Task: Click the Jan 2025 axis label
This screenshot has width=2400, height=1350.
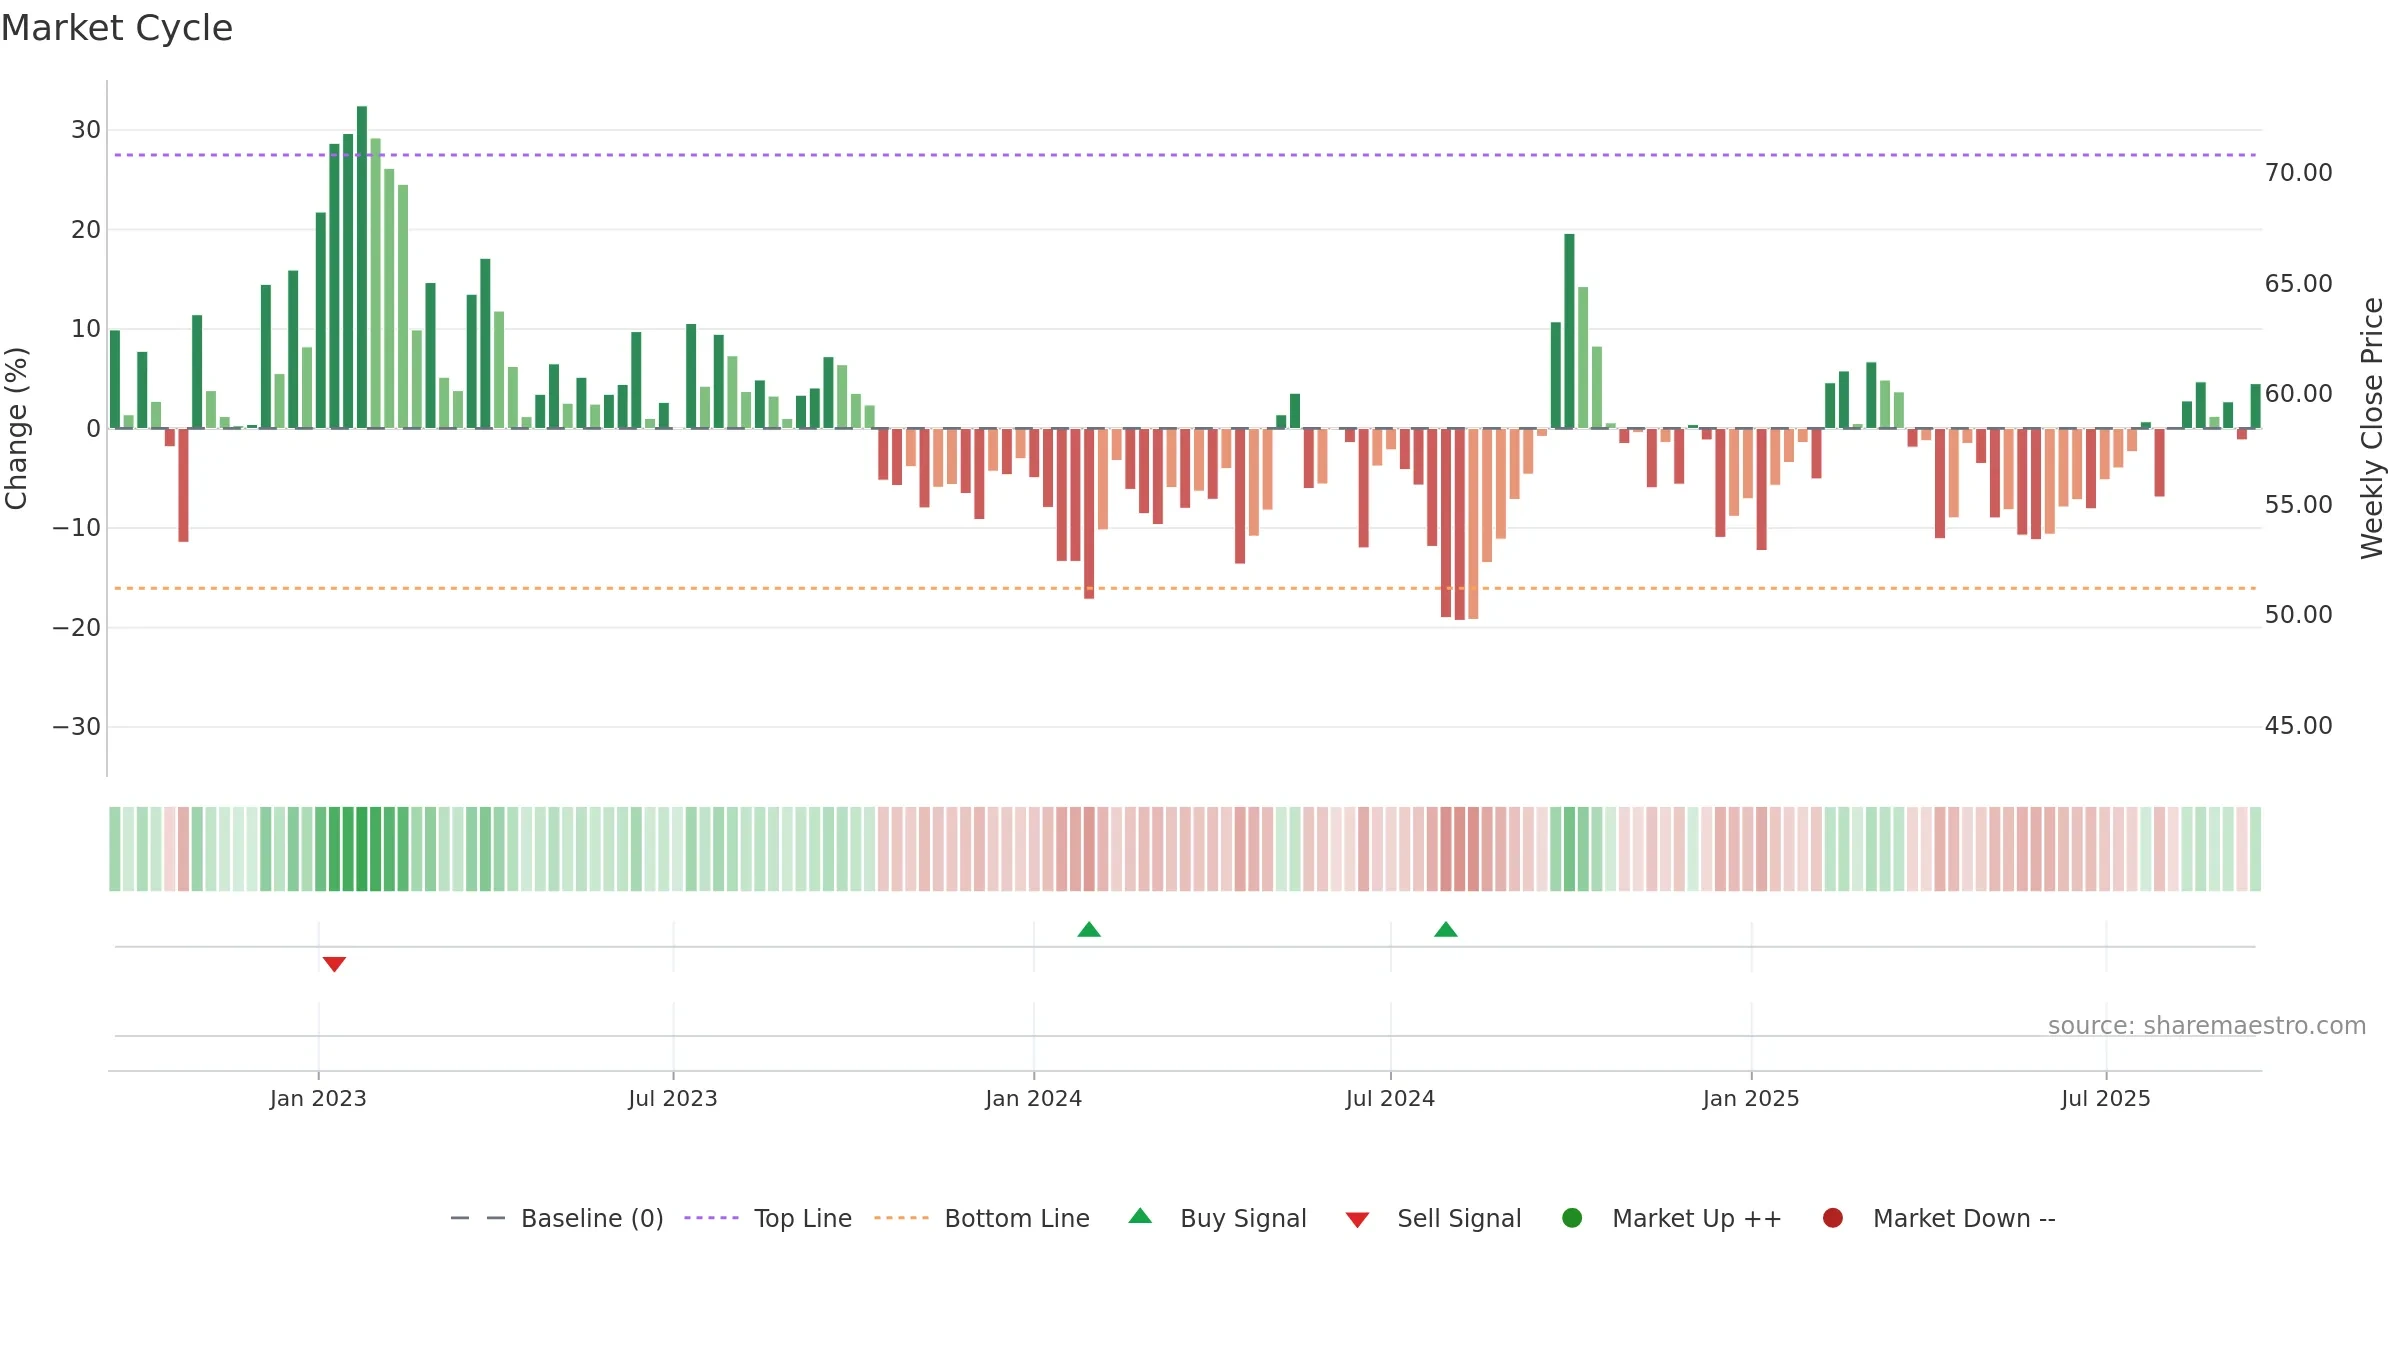Action: pos(1751,1099)
